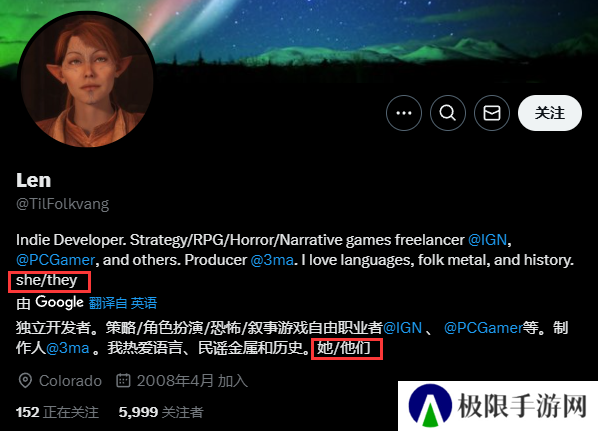Open @3ma mention in the Chinese translation
The width and height of the screenshot is (598, 431).
68,348
